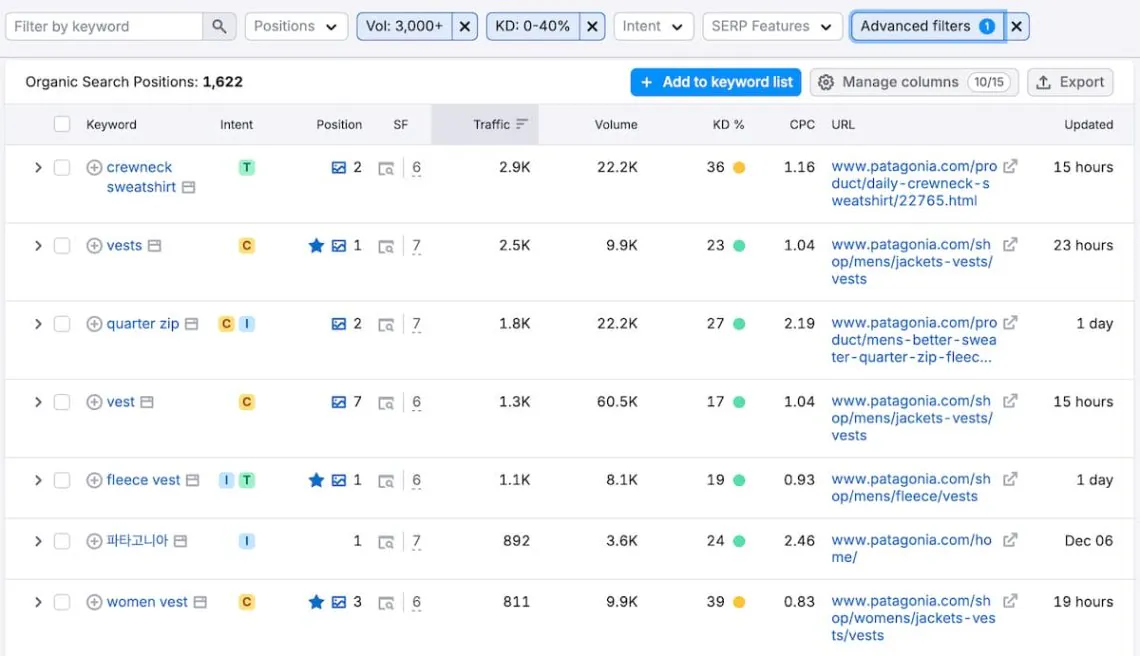Focus the Filter by keyword input
1140x656 pixels.
point(104,26)
